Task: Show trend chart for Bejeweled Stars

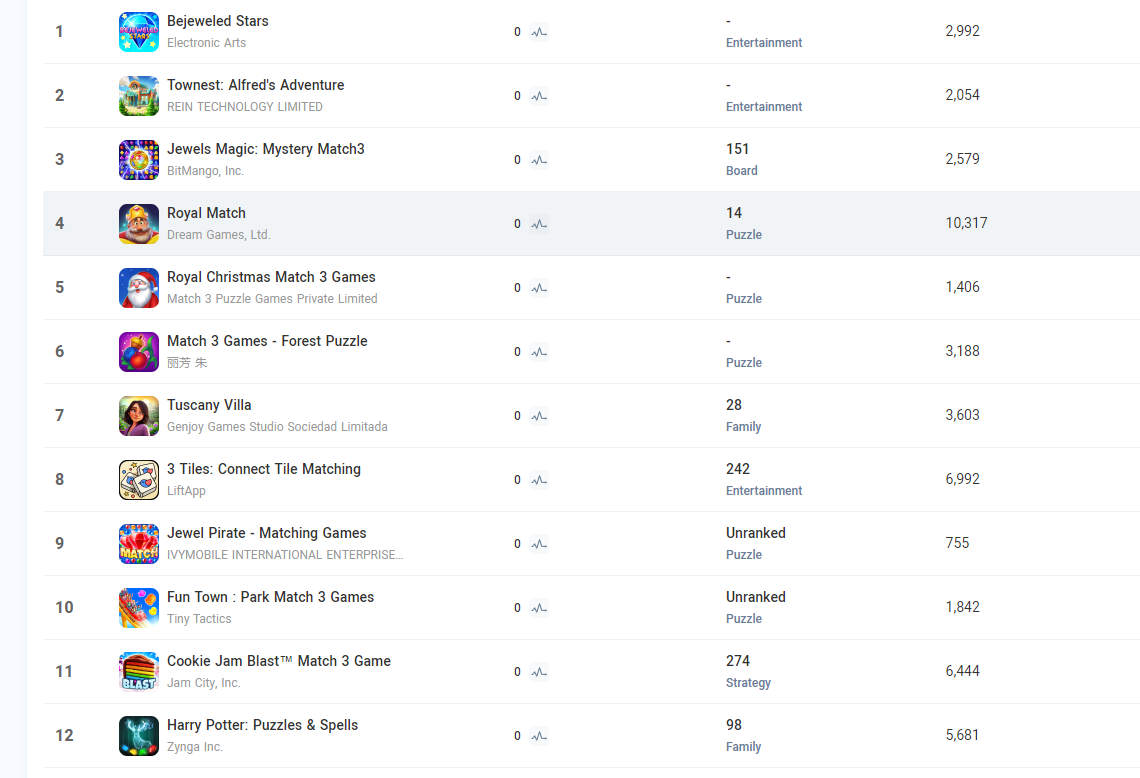Action: pyautogui.click(x=539, y=32)
